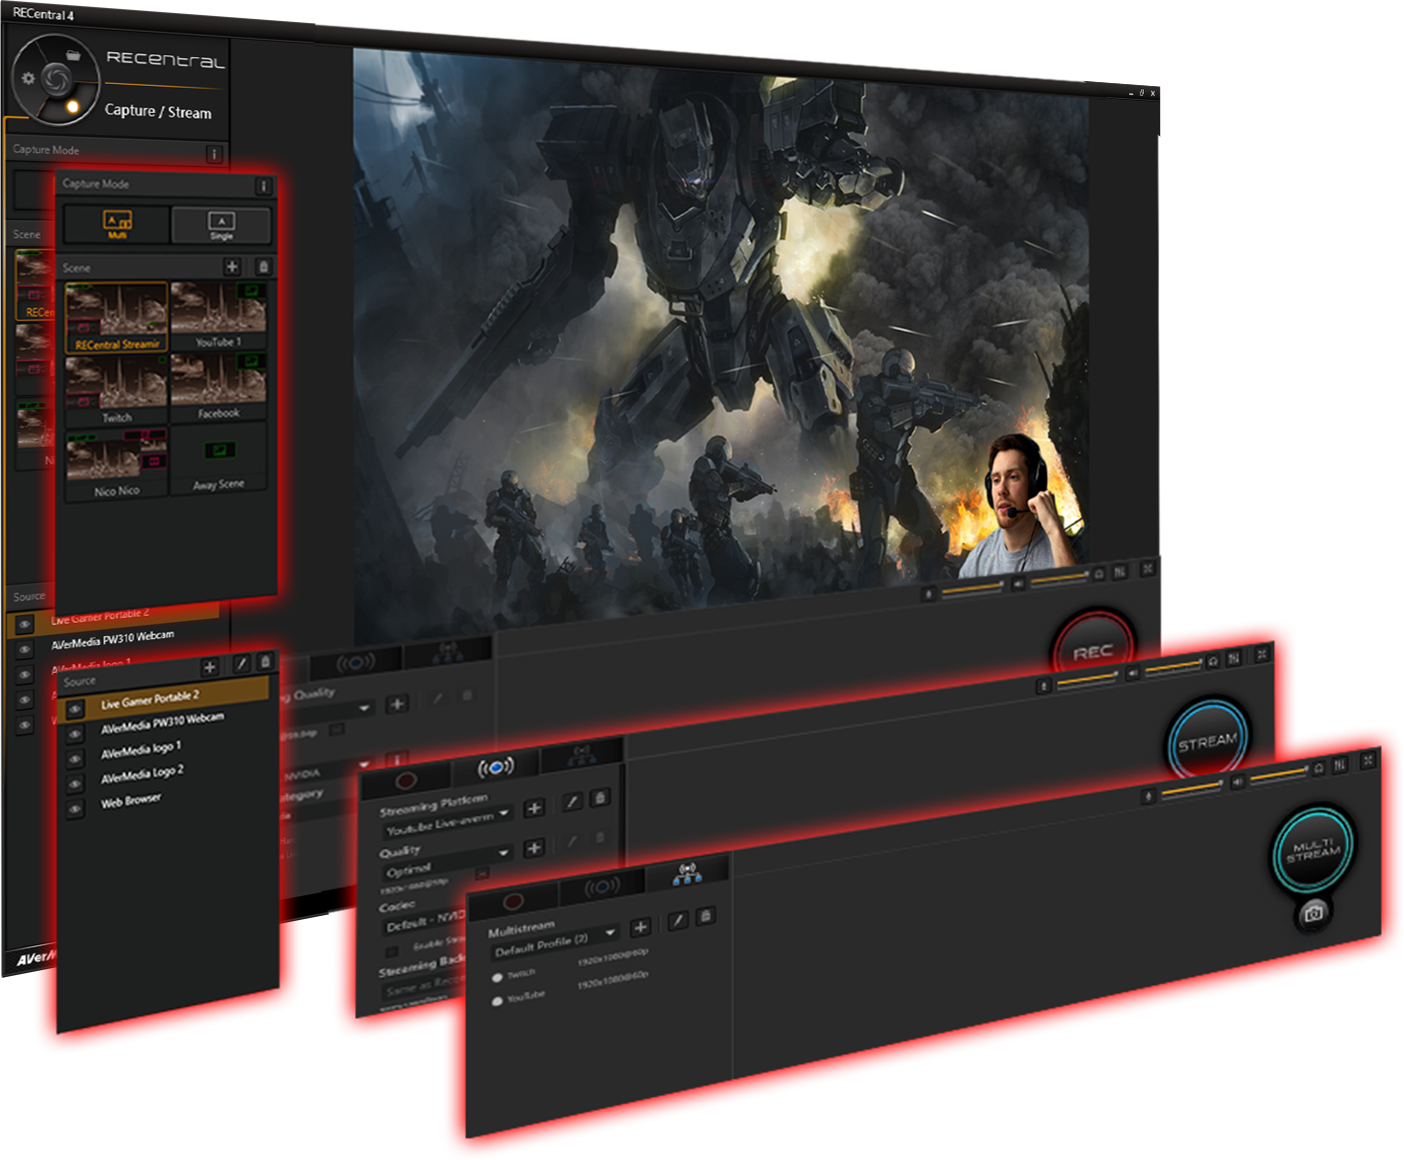Delete the scene using the Scene trash icon
1404x1160 pixels.
coord(263,267)
